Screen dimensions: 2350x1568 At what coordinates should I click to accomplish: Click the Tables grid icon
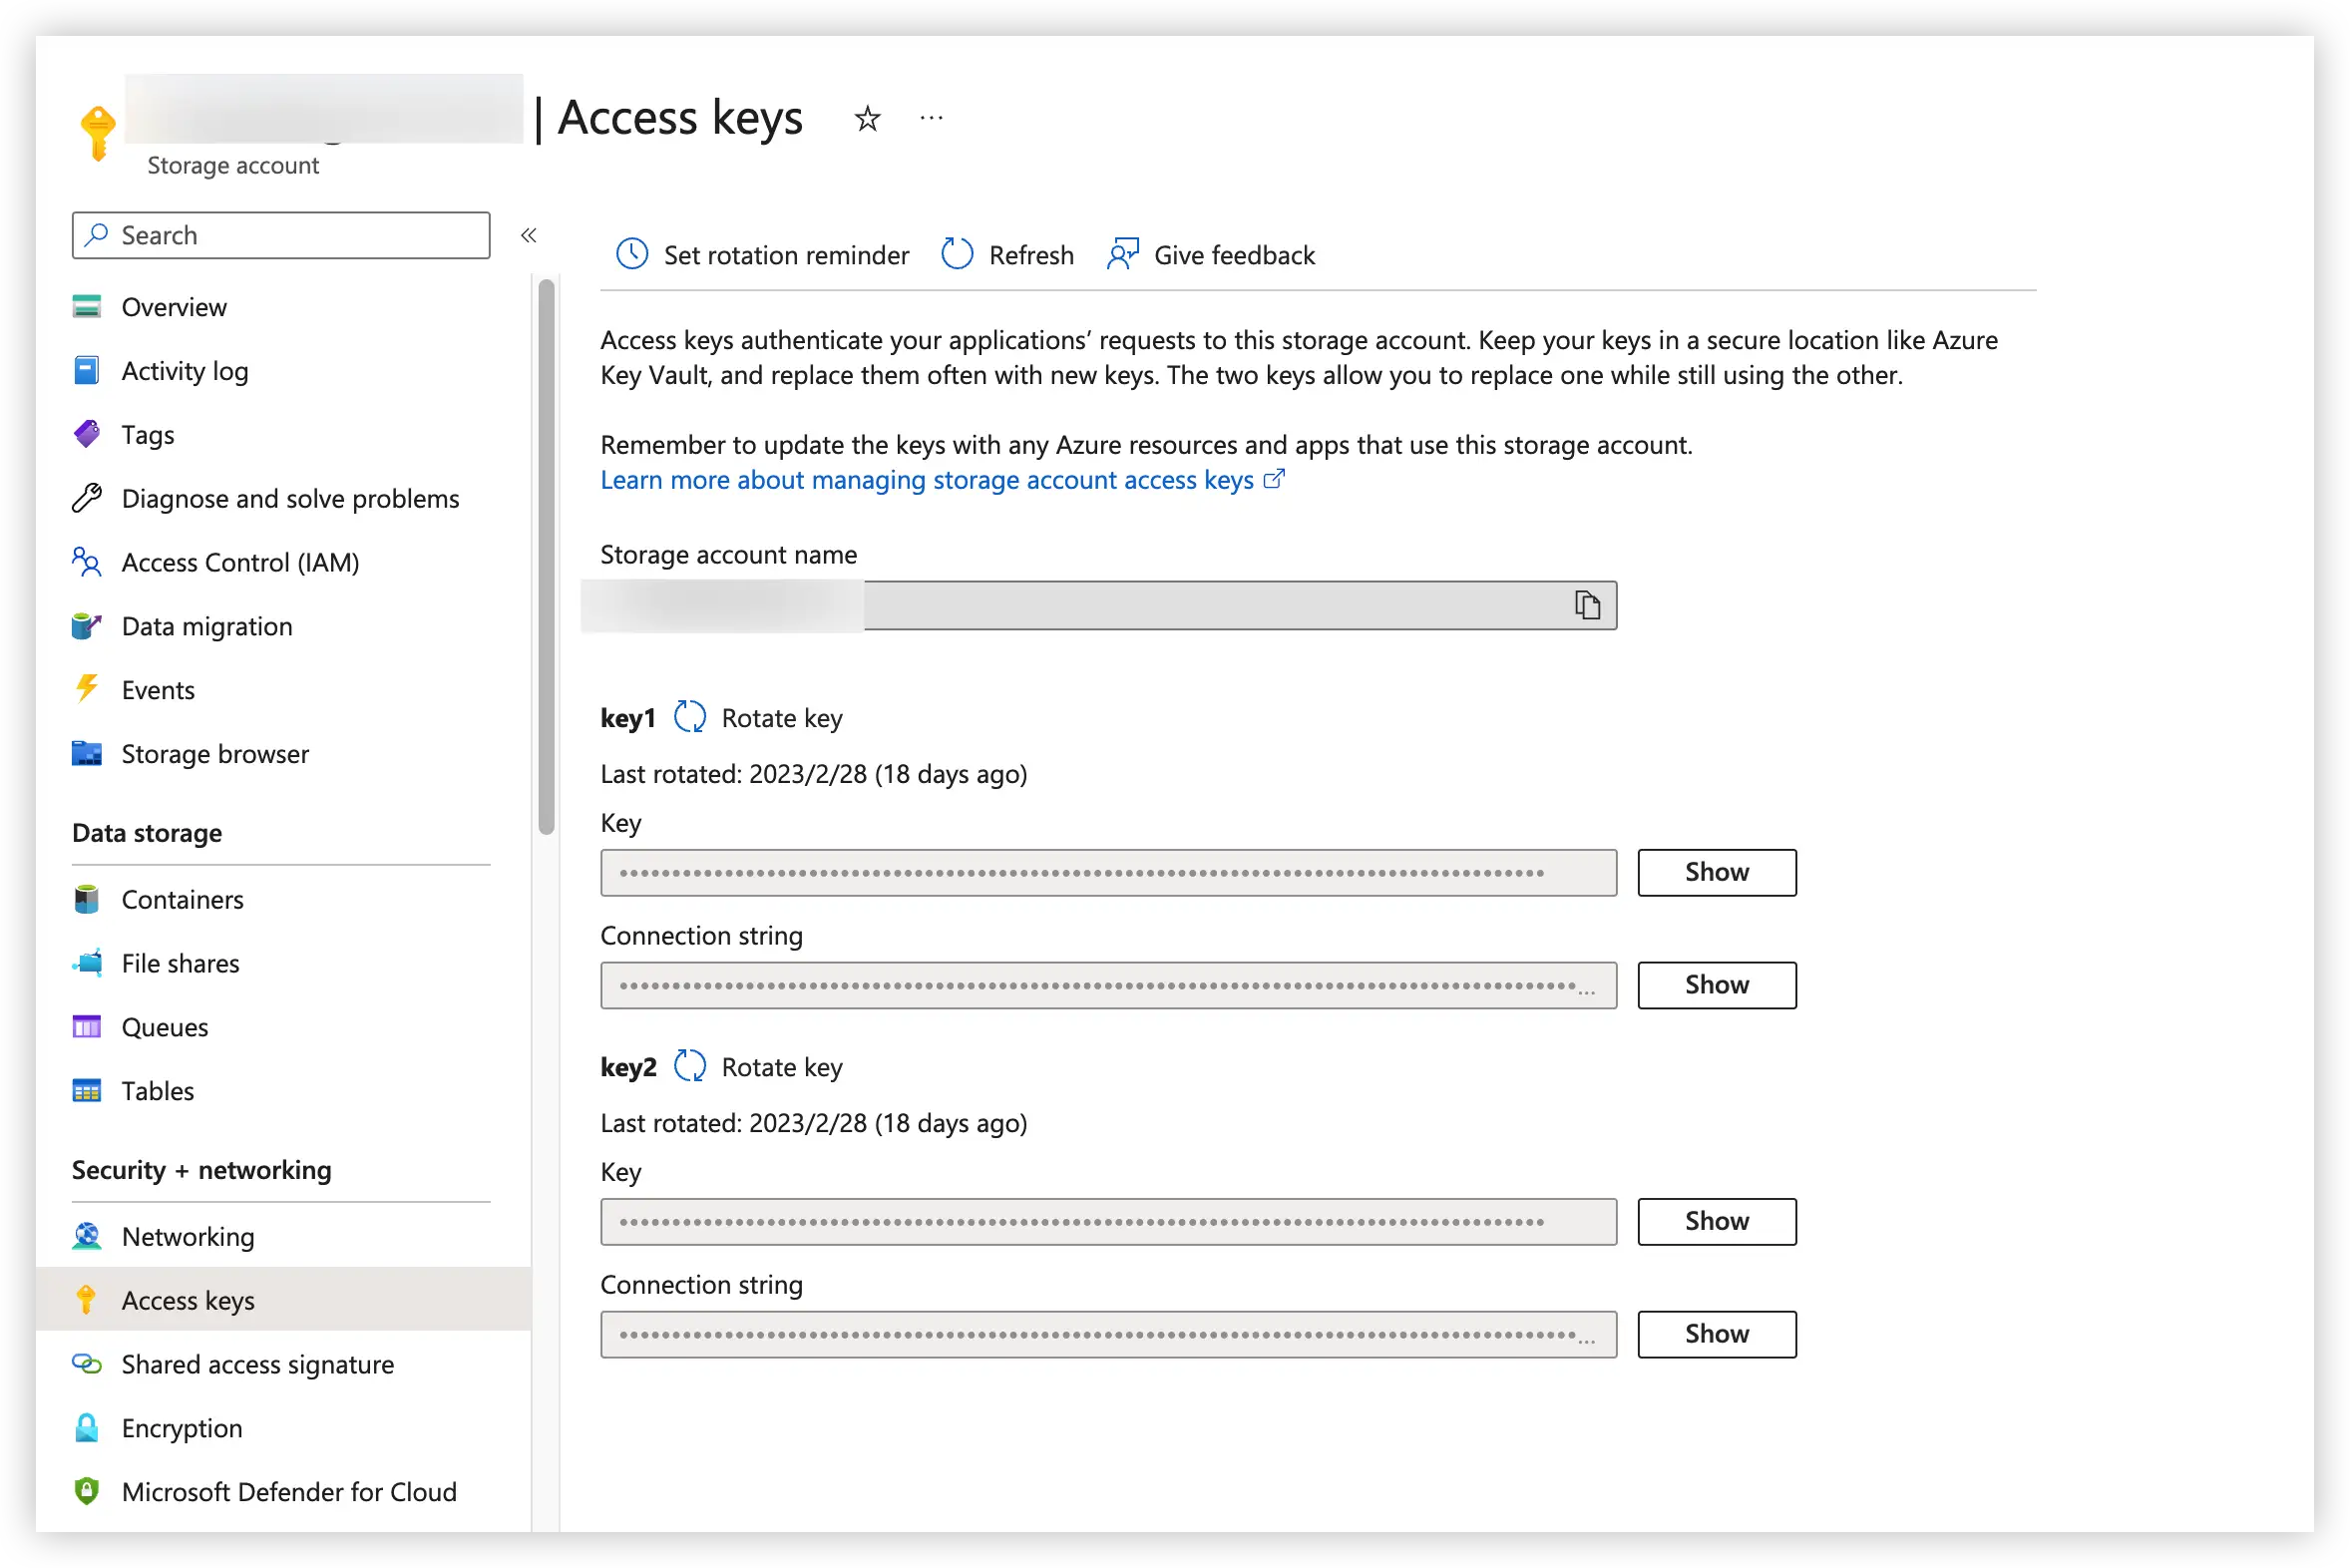[87, 1091]
